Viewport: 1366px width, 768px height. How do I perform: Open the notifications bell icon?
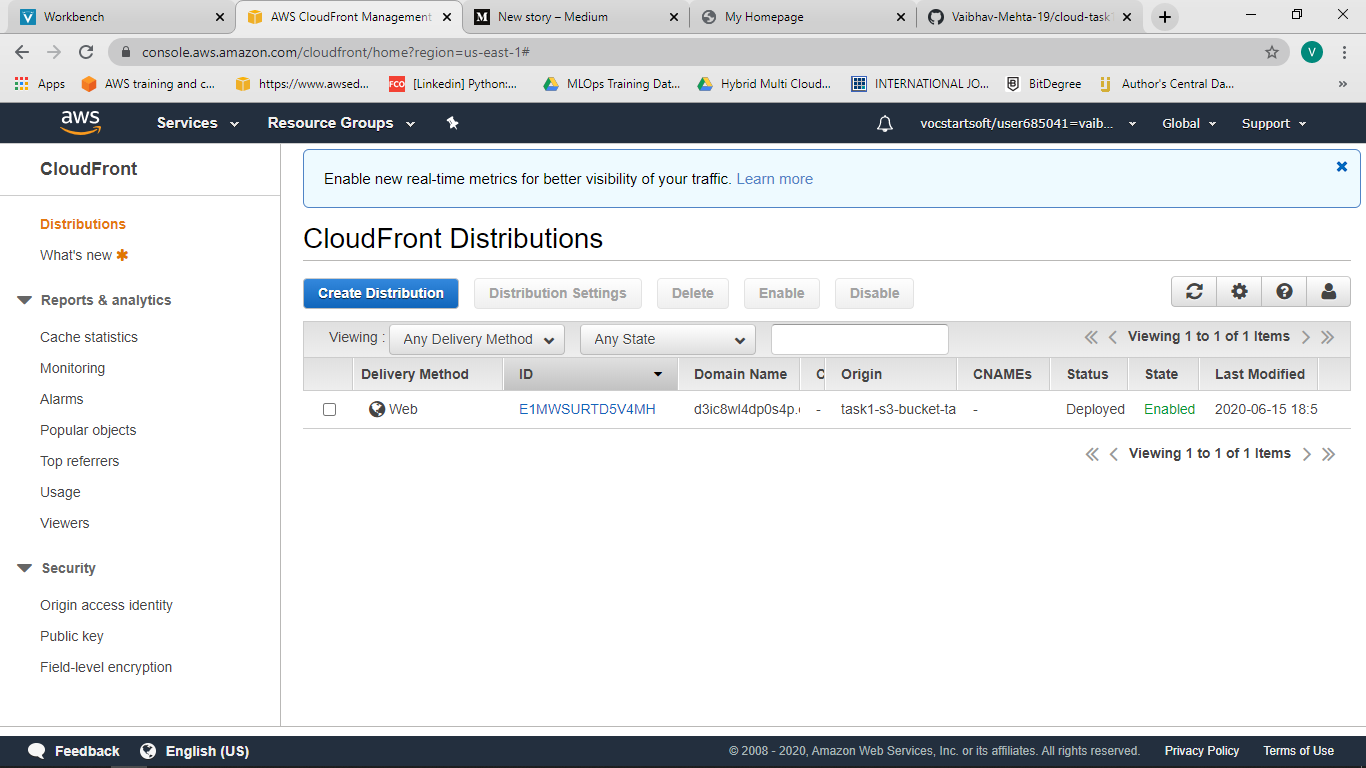point(884,123)
